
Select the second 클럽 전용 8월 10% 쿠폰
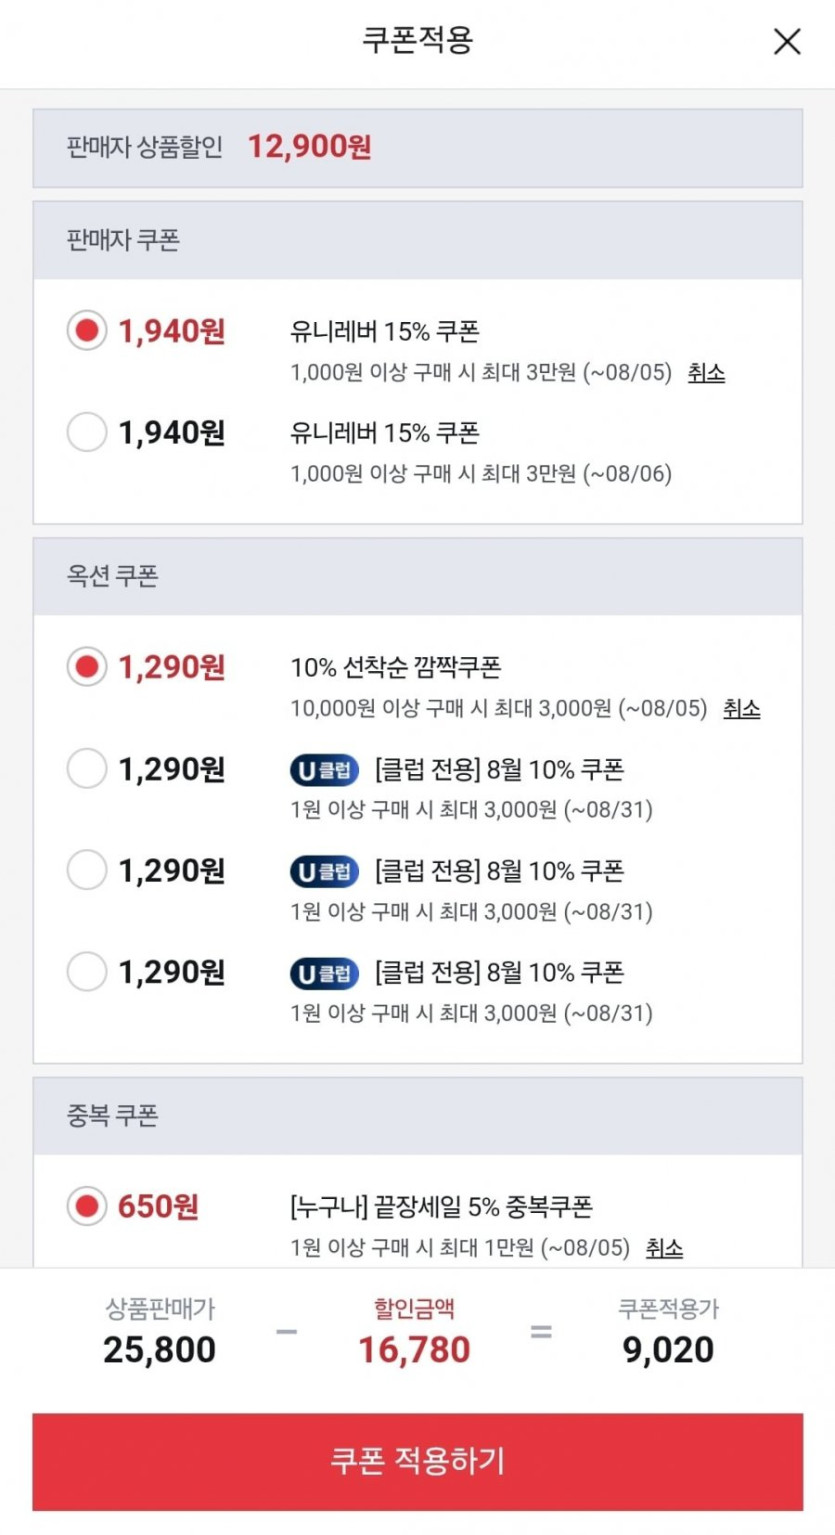pyautogui.click(x=87, y=870)
